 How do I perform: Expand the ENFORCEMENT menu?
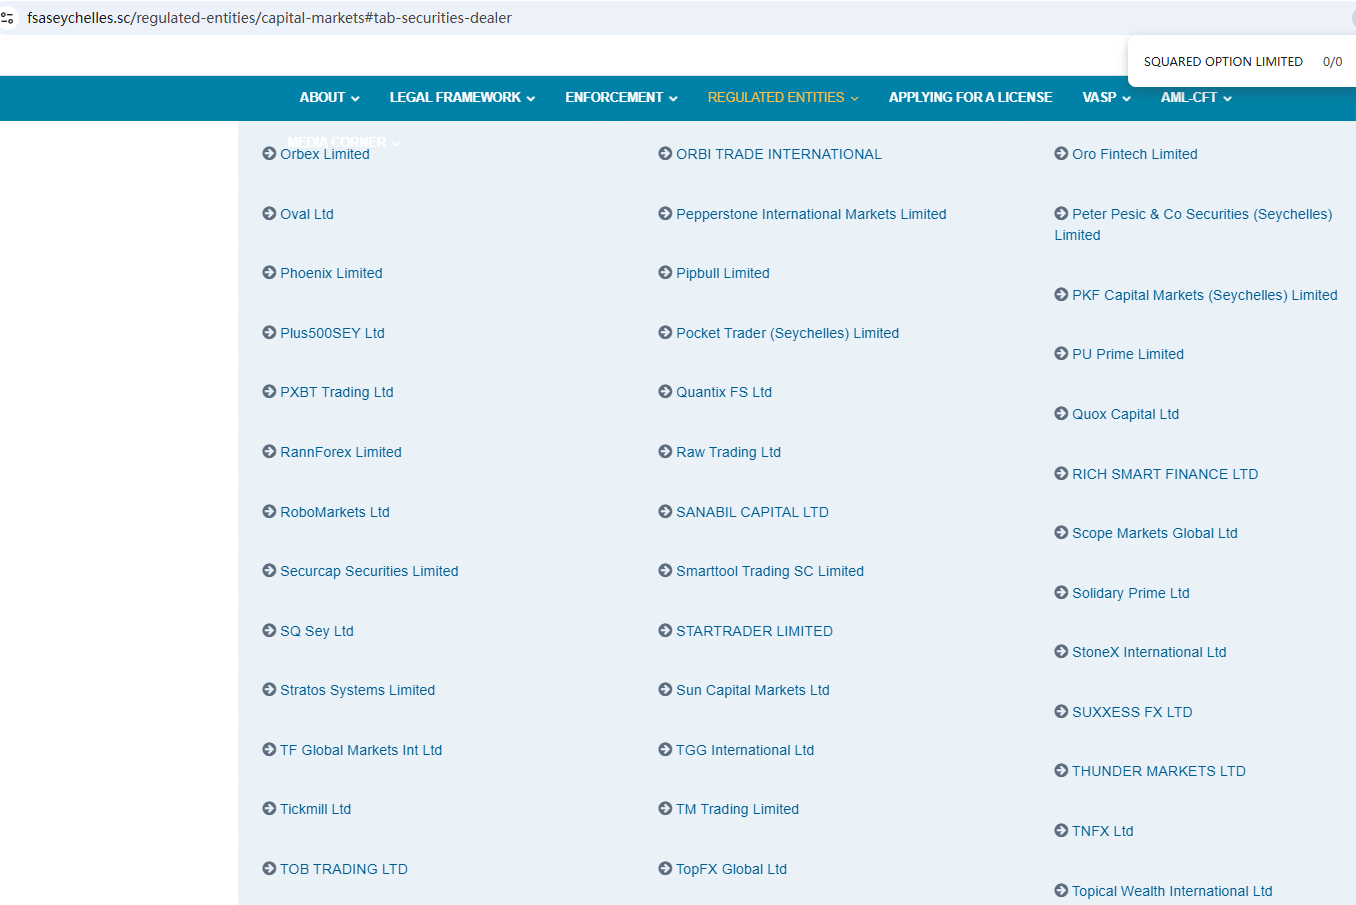(x=621, y=98)
